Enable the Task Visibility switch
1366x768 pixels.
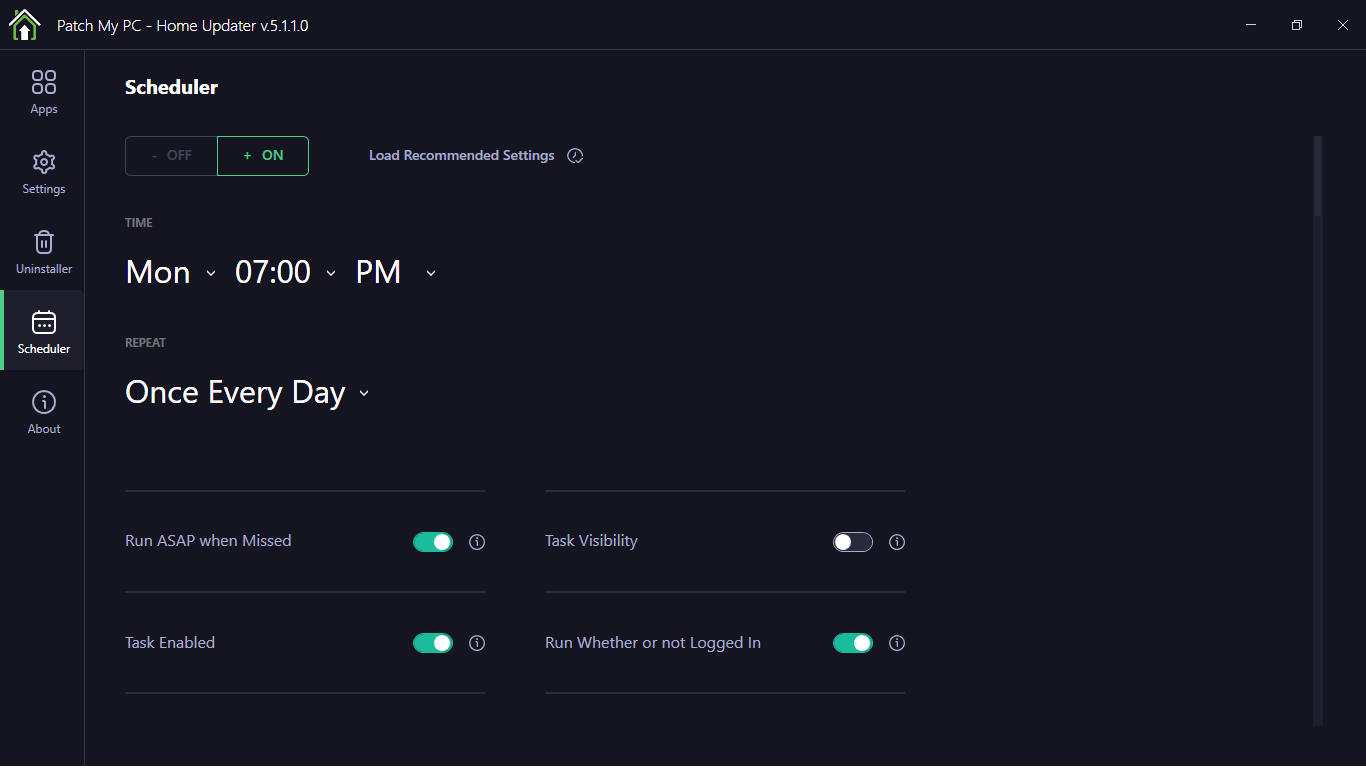click(x=853, y=542)
